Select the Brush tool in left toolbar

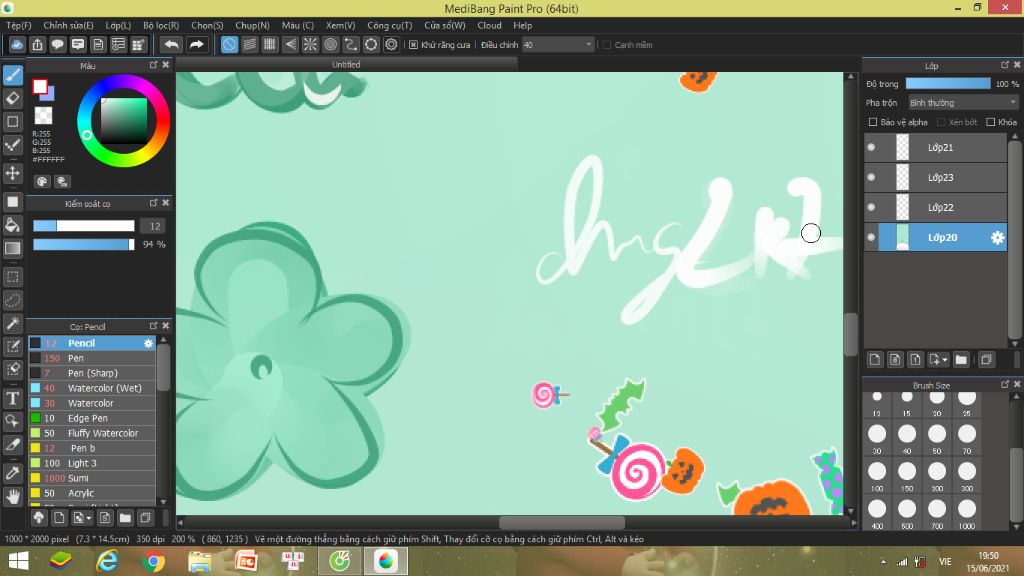pos(13,75)
